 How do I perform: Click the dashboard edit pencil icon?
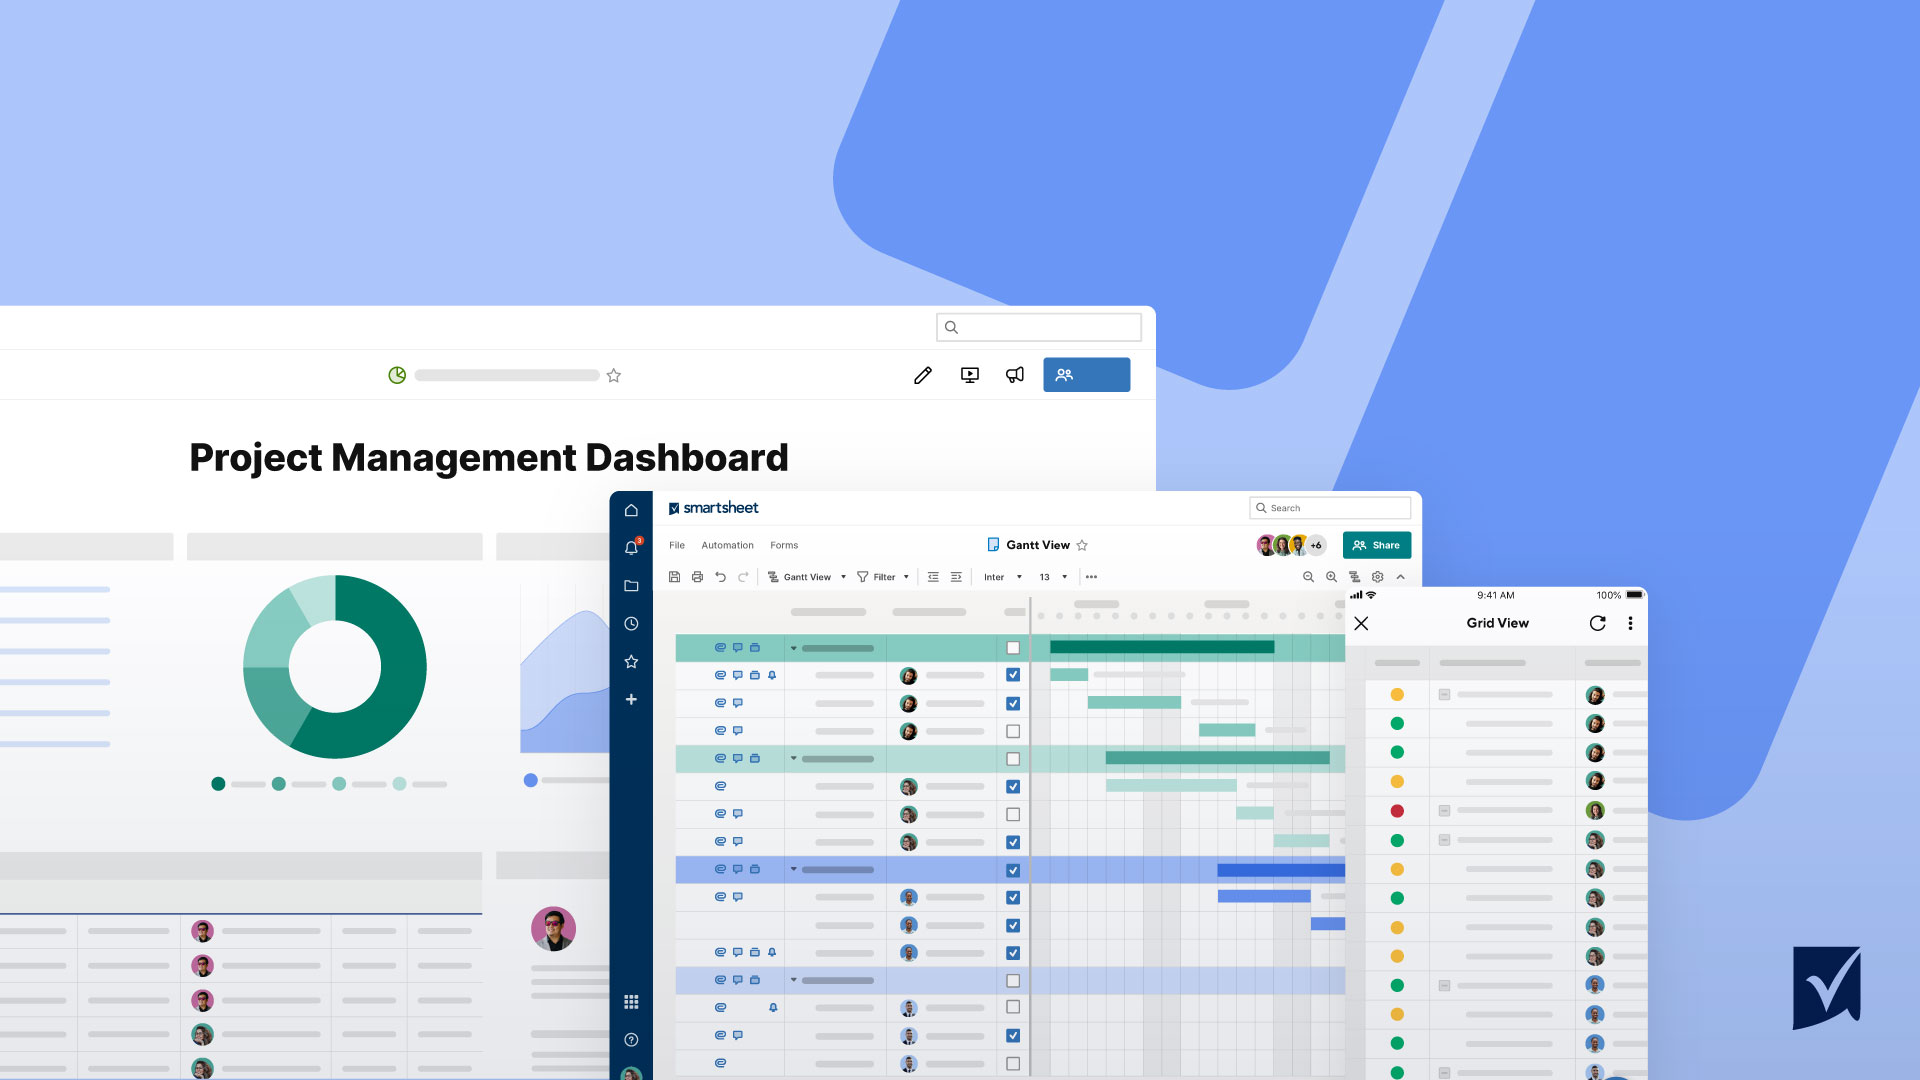pos(922,375)
